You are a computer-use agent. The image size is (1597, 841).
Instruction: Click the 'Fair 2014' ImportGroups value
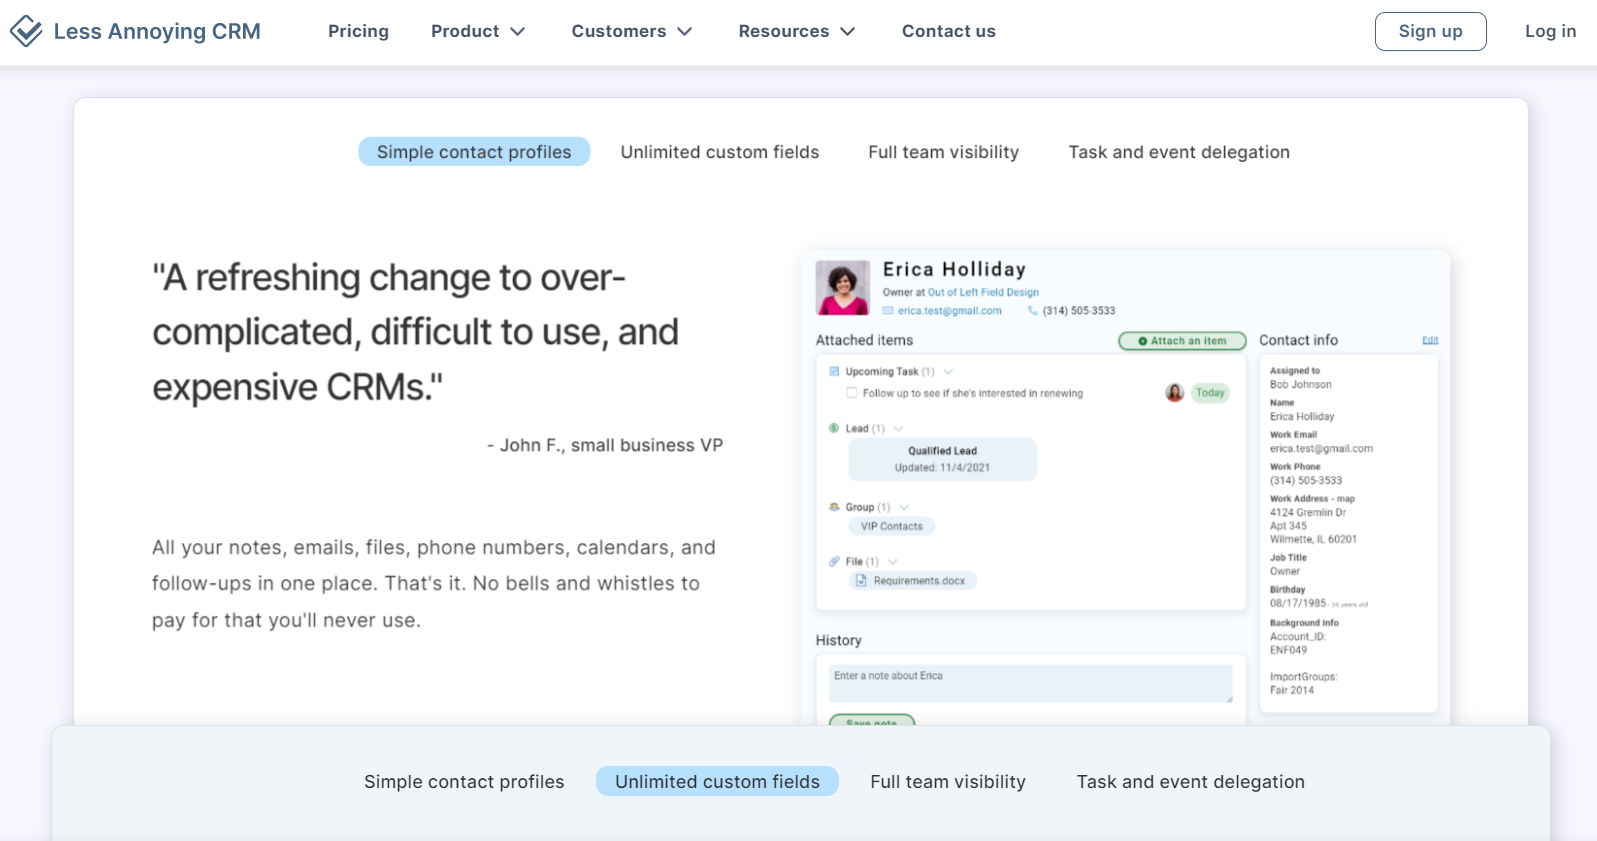click(x=1292, y=690)
